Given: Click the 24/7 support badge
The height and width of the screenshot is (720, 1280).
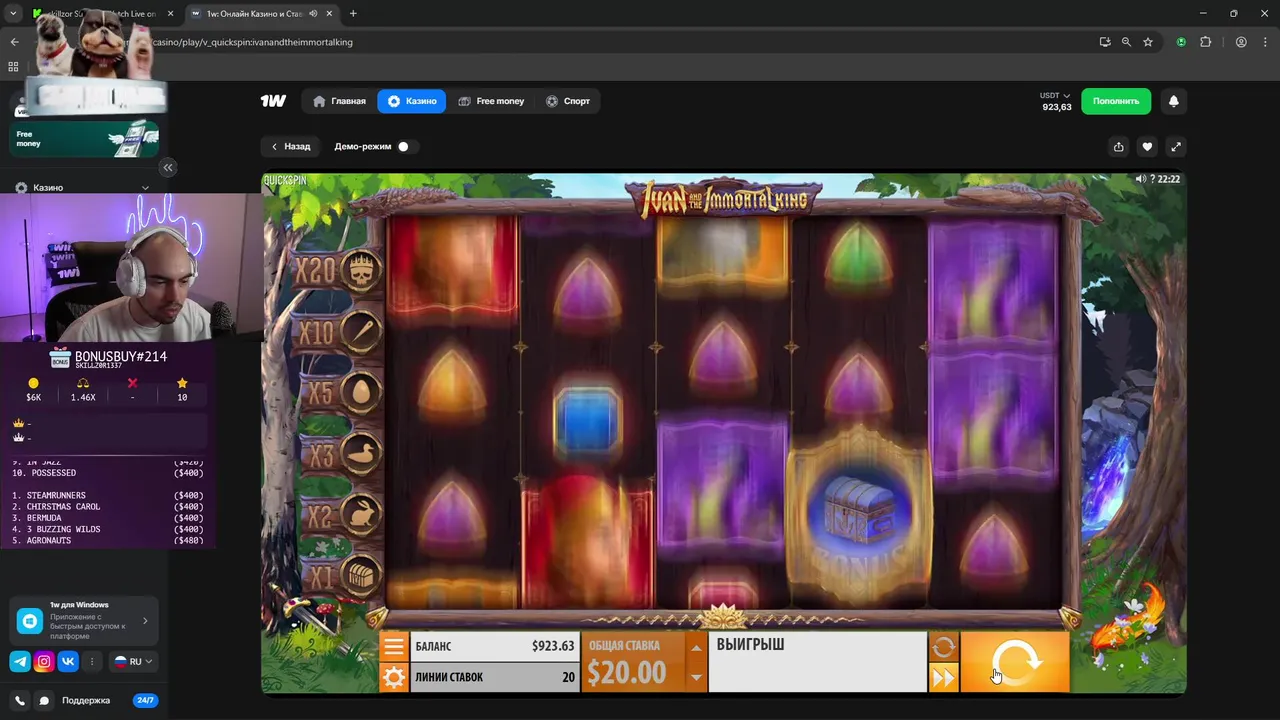Looking at the screenshot, I should coord(145,700).
